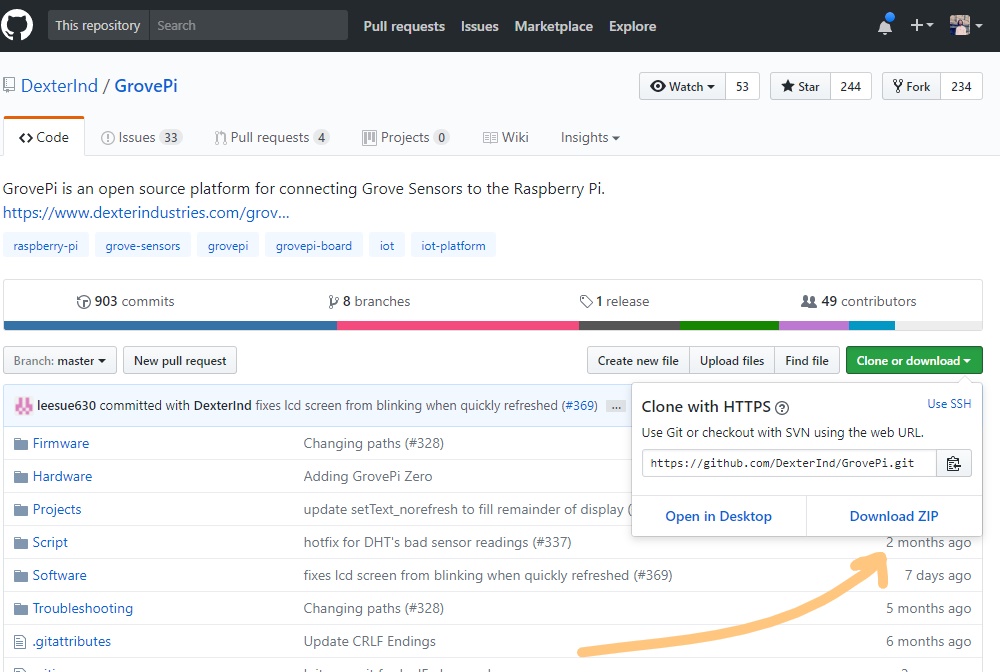The image size is (1000, 672).
Task: Click Download ZIP
Action: tap(893, 516)
